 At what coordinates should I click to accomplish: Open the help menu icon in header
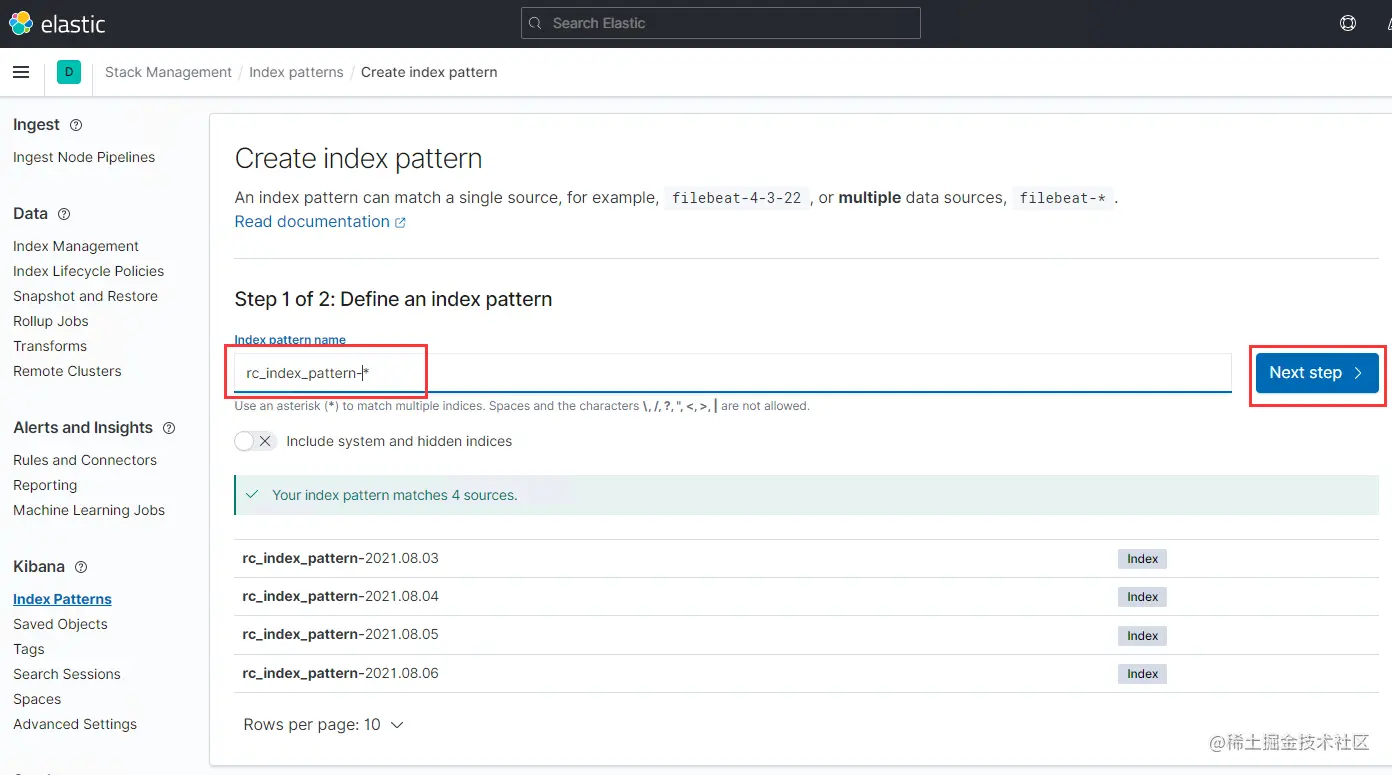[x=1348, y=23]
